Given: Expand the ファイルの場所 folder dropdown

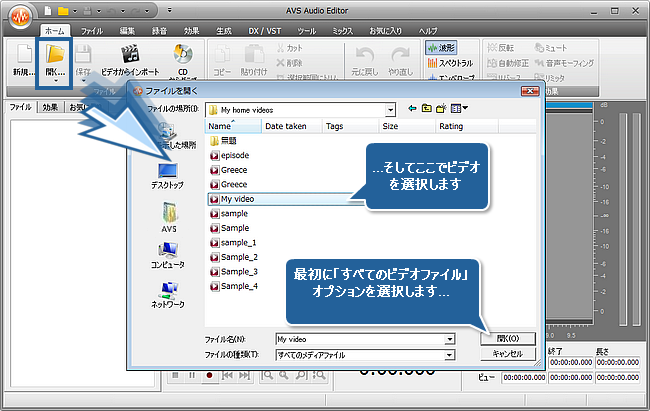Looking at the screenshot, I should click(392, 108).
